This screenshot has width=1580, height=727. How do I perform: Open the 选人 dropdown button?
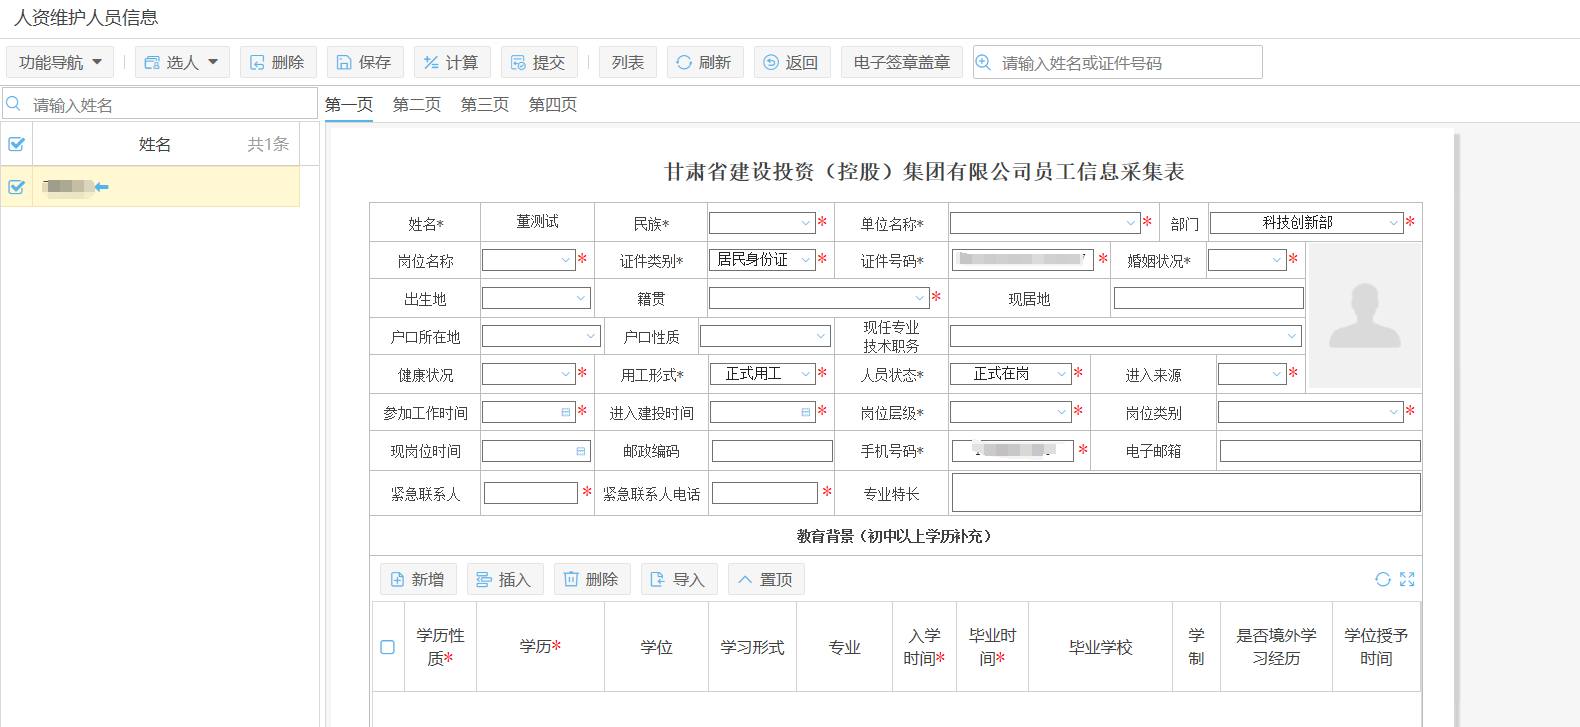coord(182,62)
